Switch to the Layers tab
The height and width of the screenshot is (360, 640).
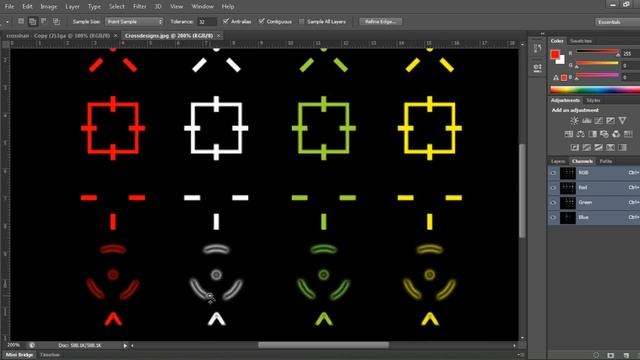558,161
